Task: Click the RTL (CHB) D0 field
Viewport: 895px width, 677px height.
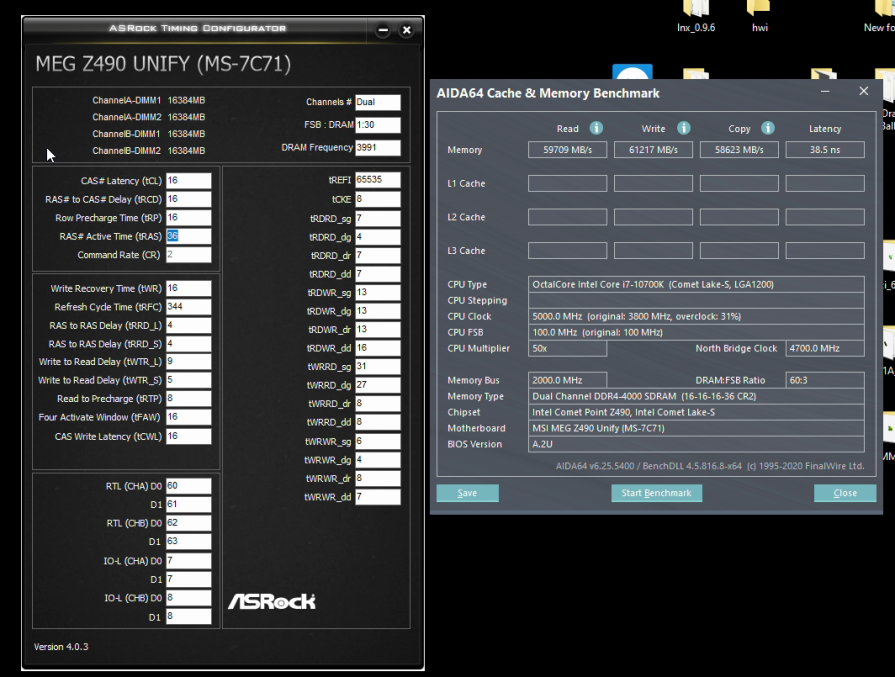Action: 188,523
